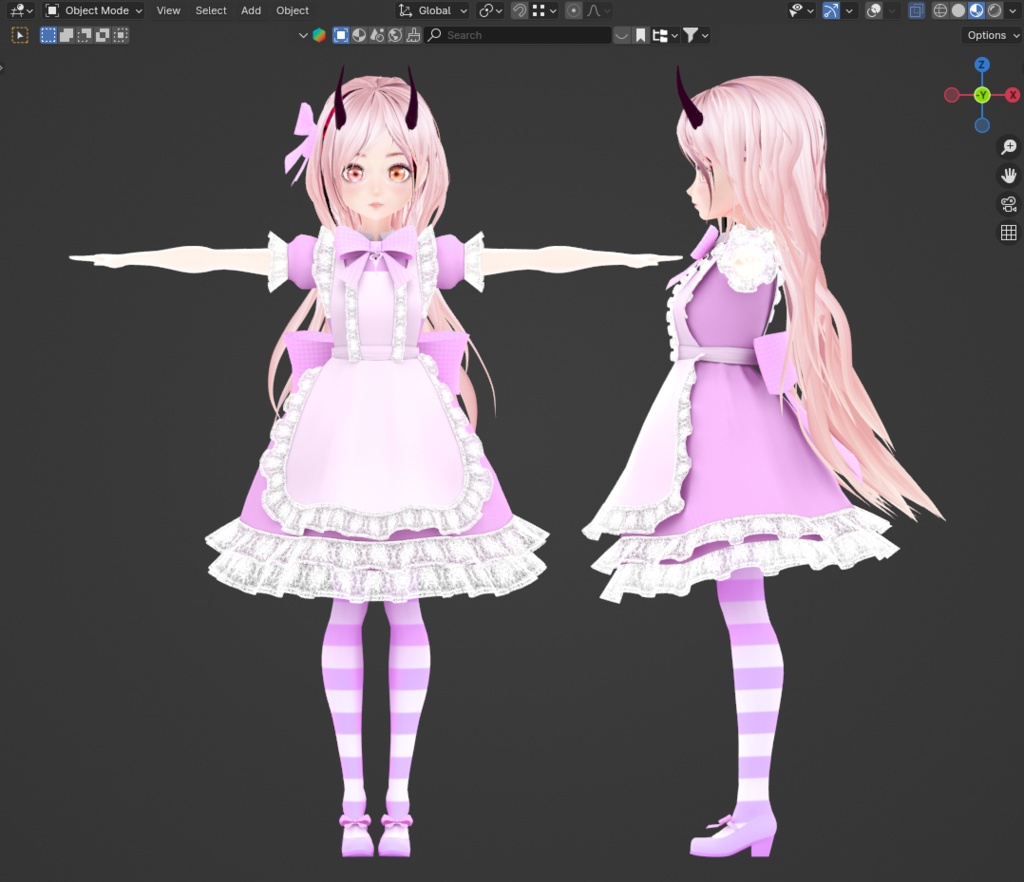Viewport: 1024px width, 882px height.
Task: Switch to solid viewport shading
Action: pos(958,10)
